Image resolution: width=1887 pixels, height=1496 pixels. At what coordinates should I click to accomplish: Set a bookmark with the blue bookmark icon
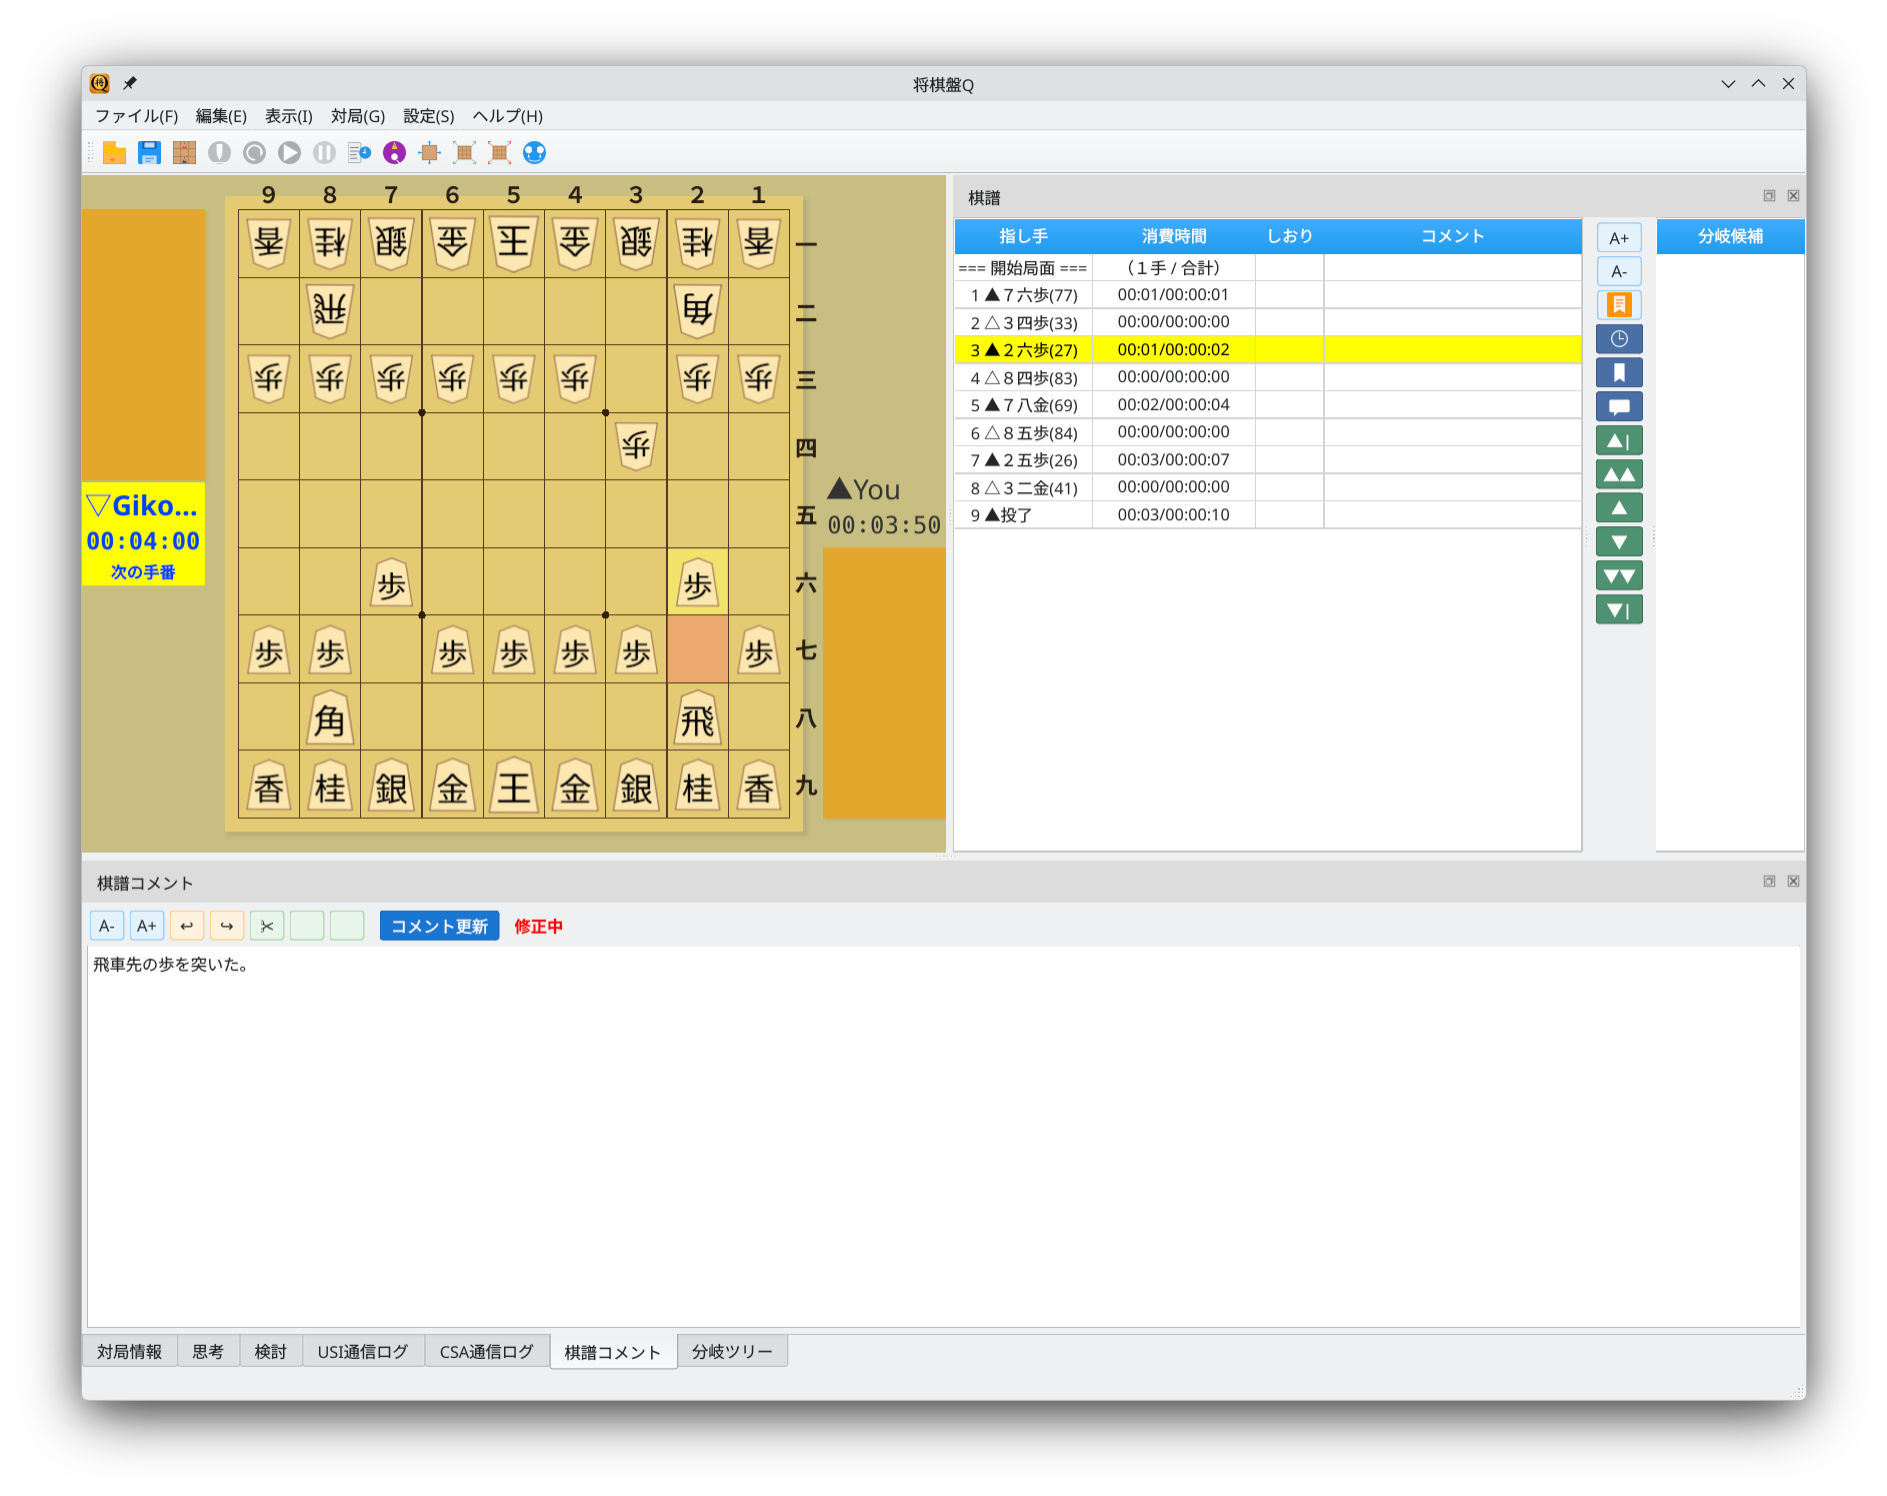pos(1619,372)
